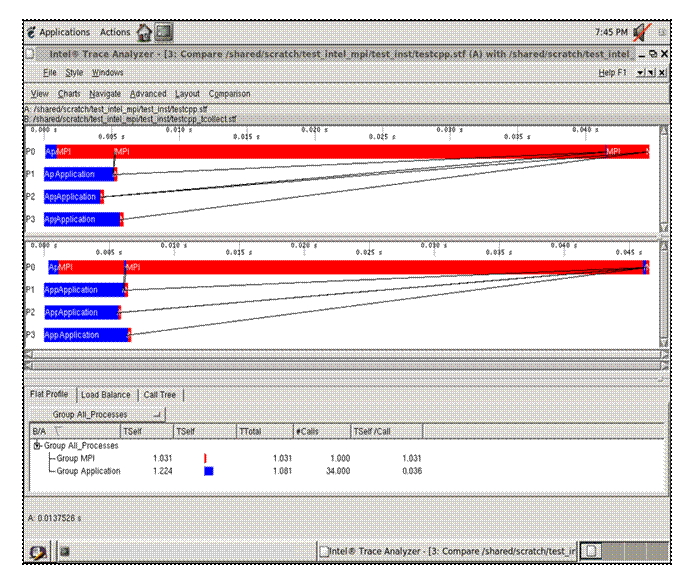695x584 pixels.
Task: Click the inner window minimize arrow icon
Action: pyautogui.click(x=640, y=73)
